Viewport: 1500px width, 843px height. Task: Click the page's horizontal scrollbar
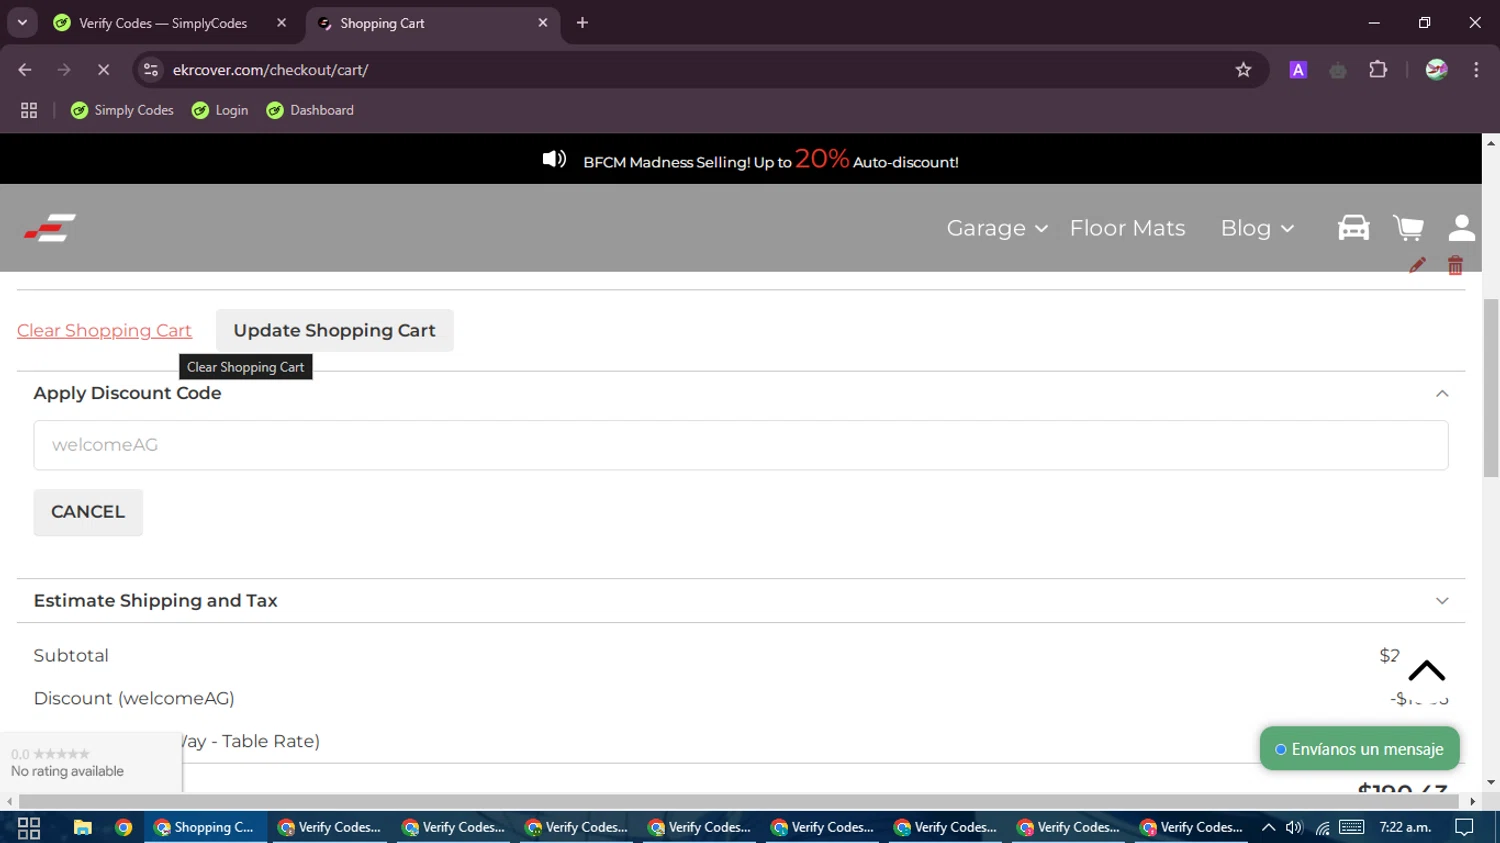coord(740,802)
